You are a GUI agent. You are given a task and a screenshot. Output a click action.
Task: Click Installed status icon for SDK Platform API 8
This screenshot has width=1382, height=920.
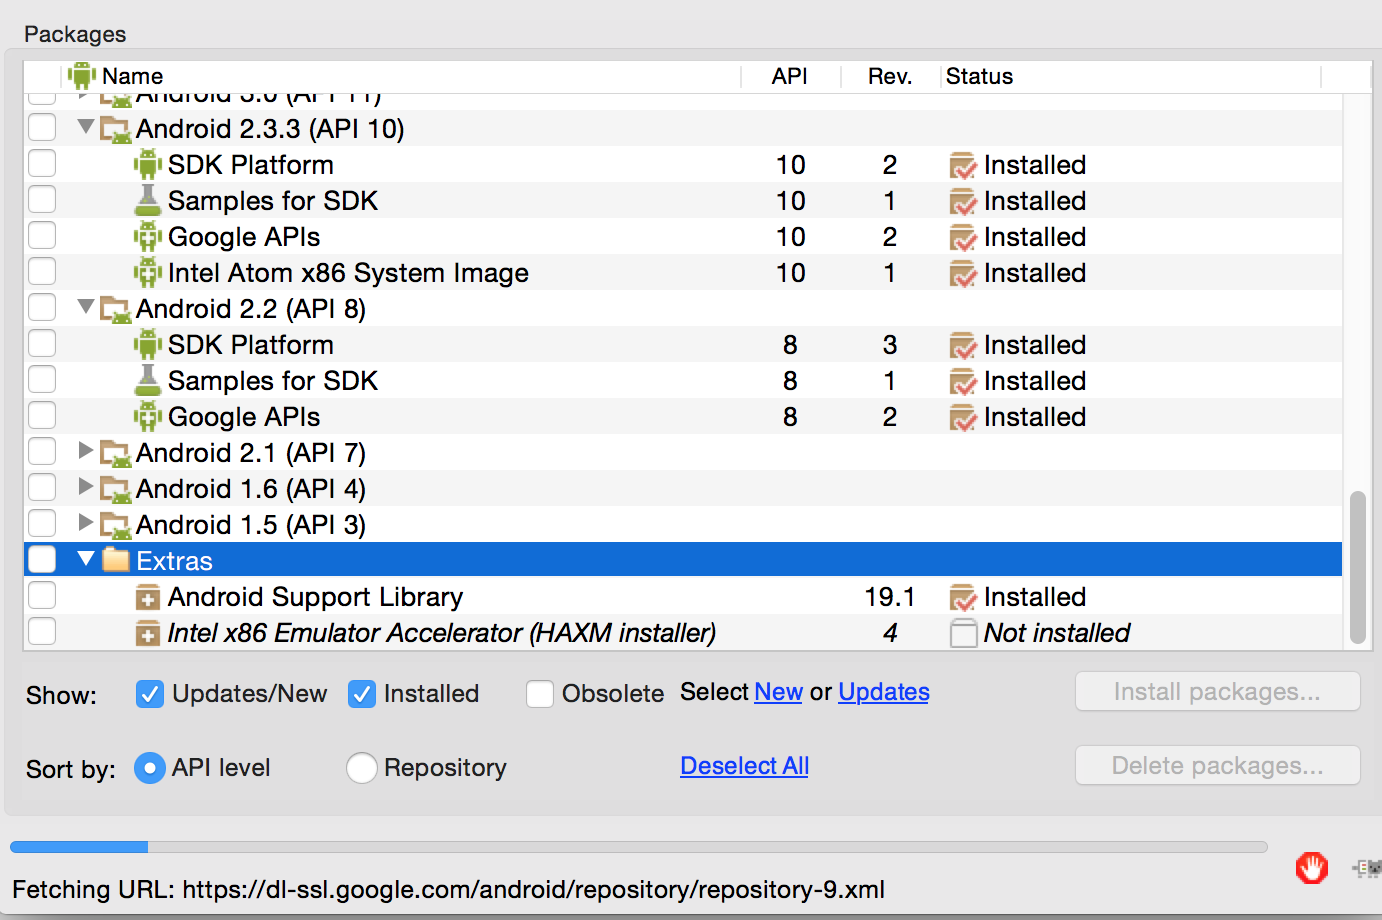click(963, 346)
